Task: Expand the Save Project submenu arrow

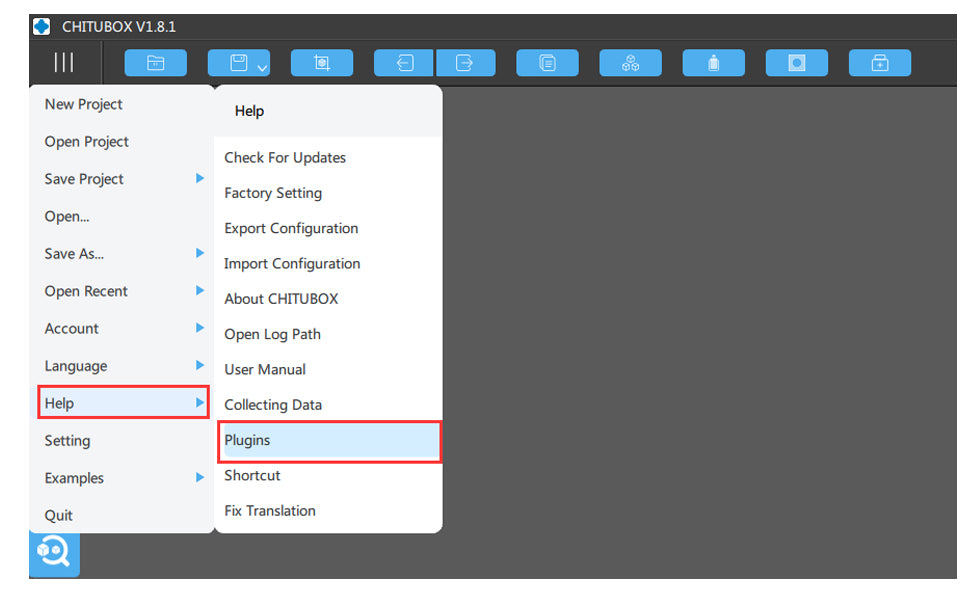Action: point(200,178)
